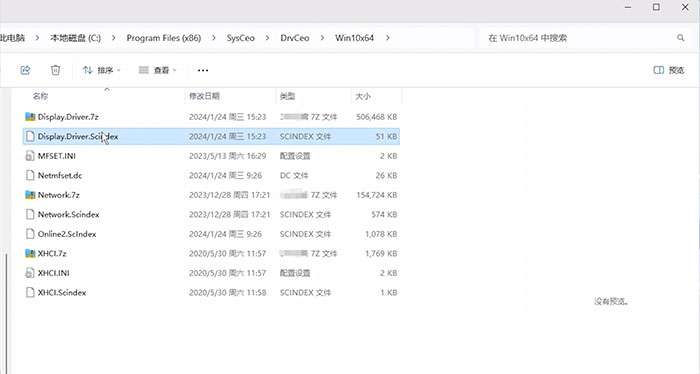Select Online2.ScIndex file name
Image resolution: width=700 pixels, height=374 pixels.
pyautogui.click(x=67, y=234)
